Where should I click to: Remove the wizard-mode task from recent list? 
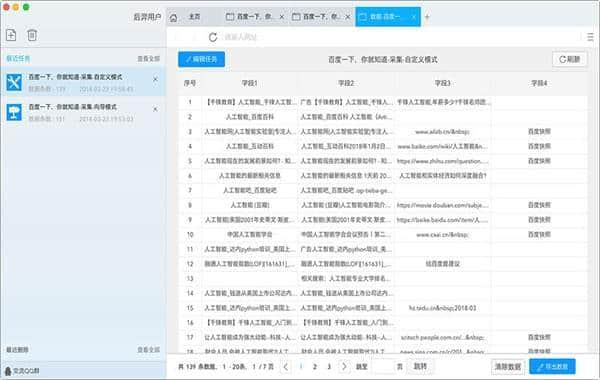coord(155,109)
